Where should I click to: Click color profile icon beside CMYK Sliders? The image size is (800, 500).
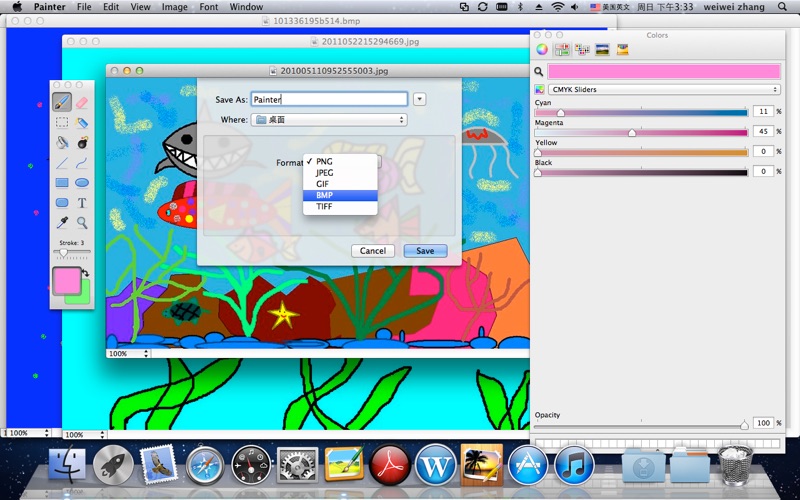pyautogui.click(x=539, y=90)
